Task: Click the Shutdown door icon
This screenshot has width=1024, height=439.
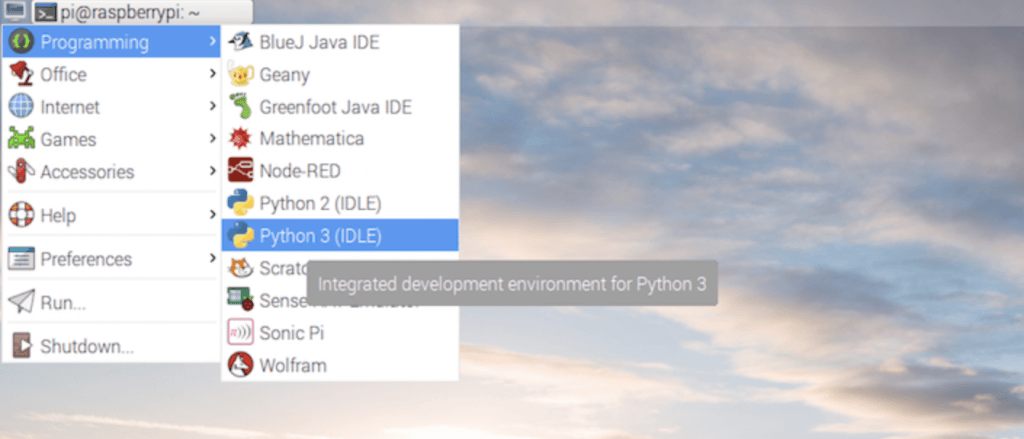Action: click(x=21, y=346)
